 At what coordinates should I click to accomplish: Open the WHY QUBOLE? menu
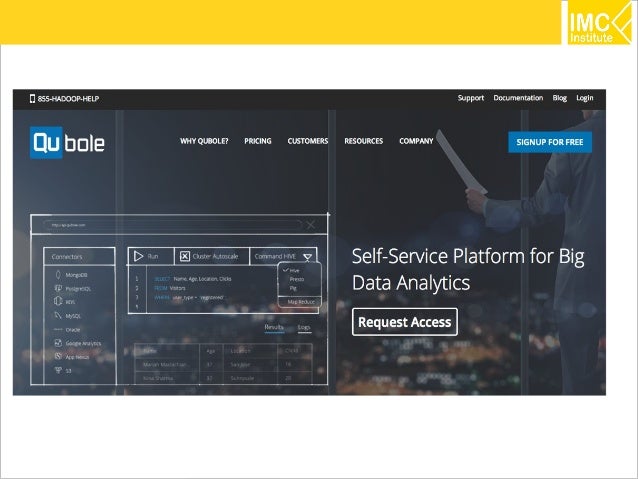coord(204,141)
